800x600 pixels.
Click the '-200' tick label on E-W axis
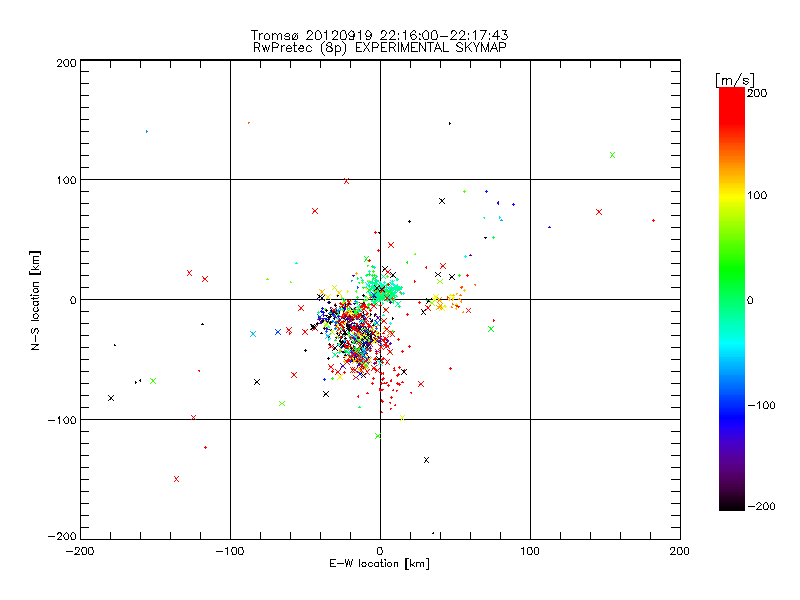pos(80,551)
